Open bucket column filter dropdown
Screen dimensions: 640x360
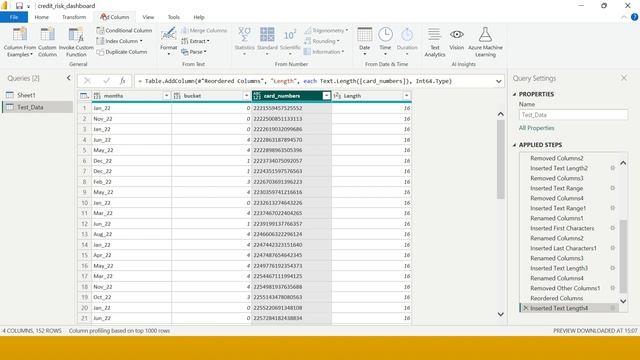pos(247,96)
